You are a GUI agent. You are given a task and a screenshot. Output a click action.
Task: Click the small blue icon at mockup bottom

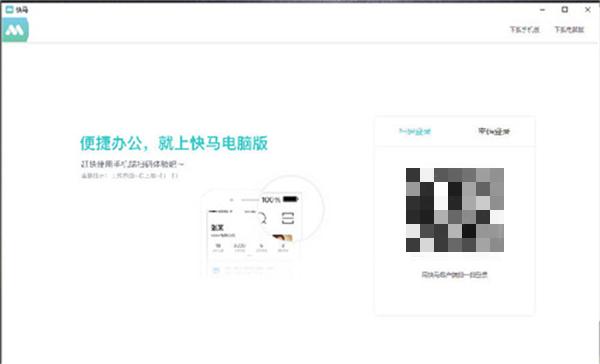point(216,270)
